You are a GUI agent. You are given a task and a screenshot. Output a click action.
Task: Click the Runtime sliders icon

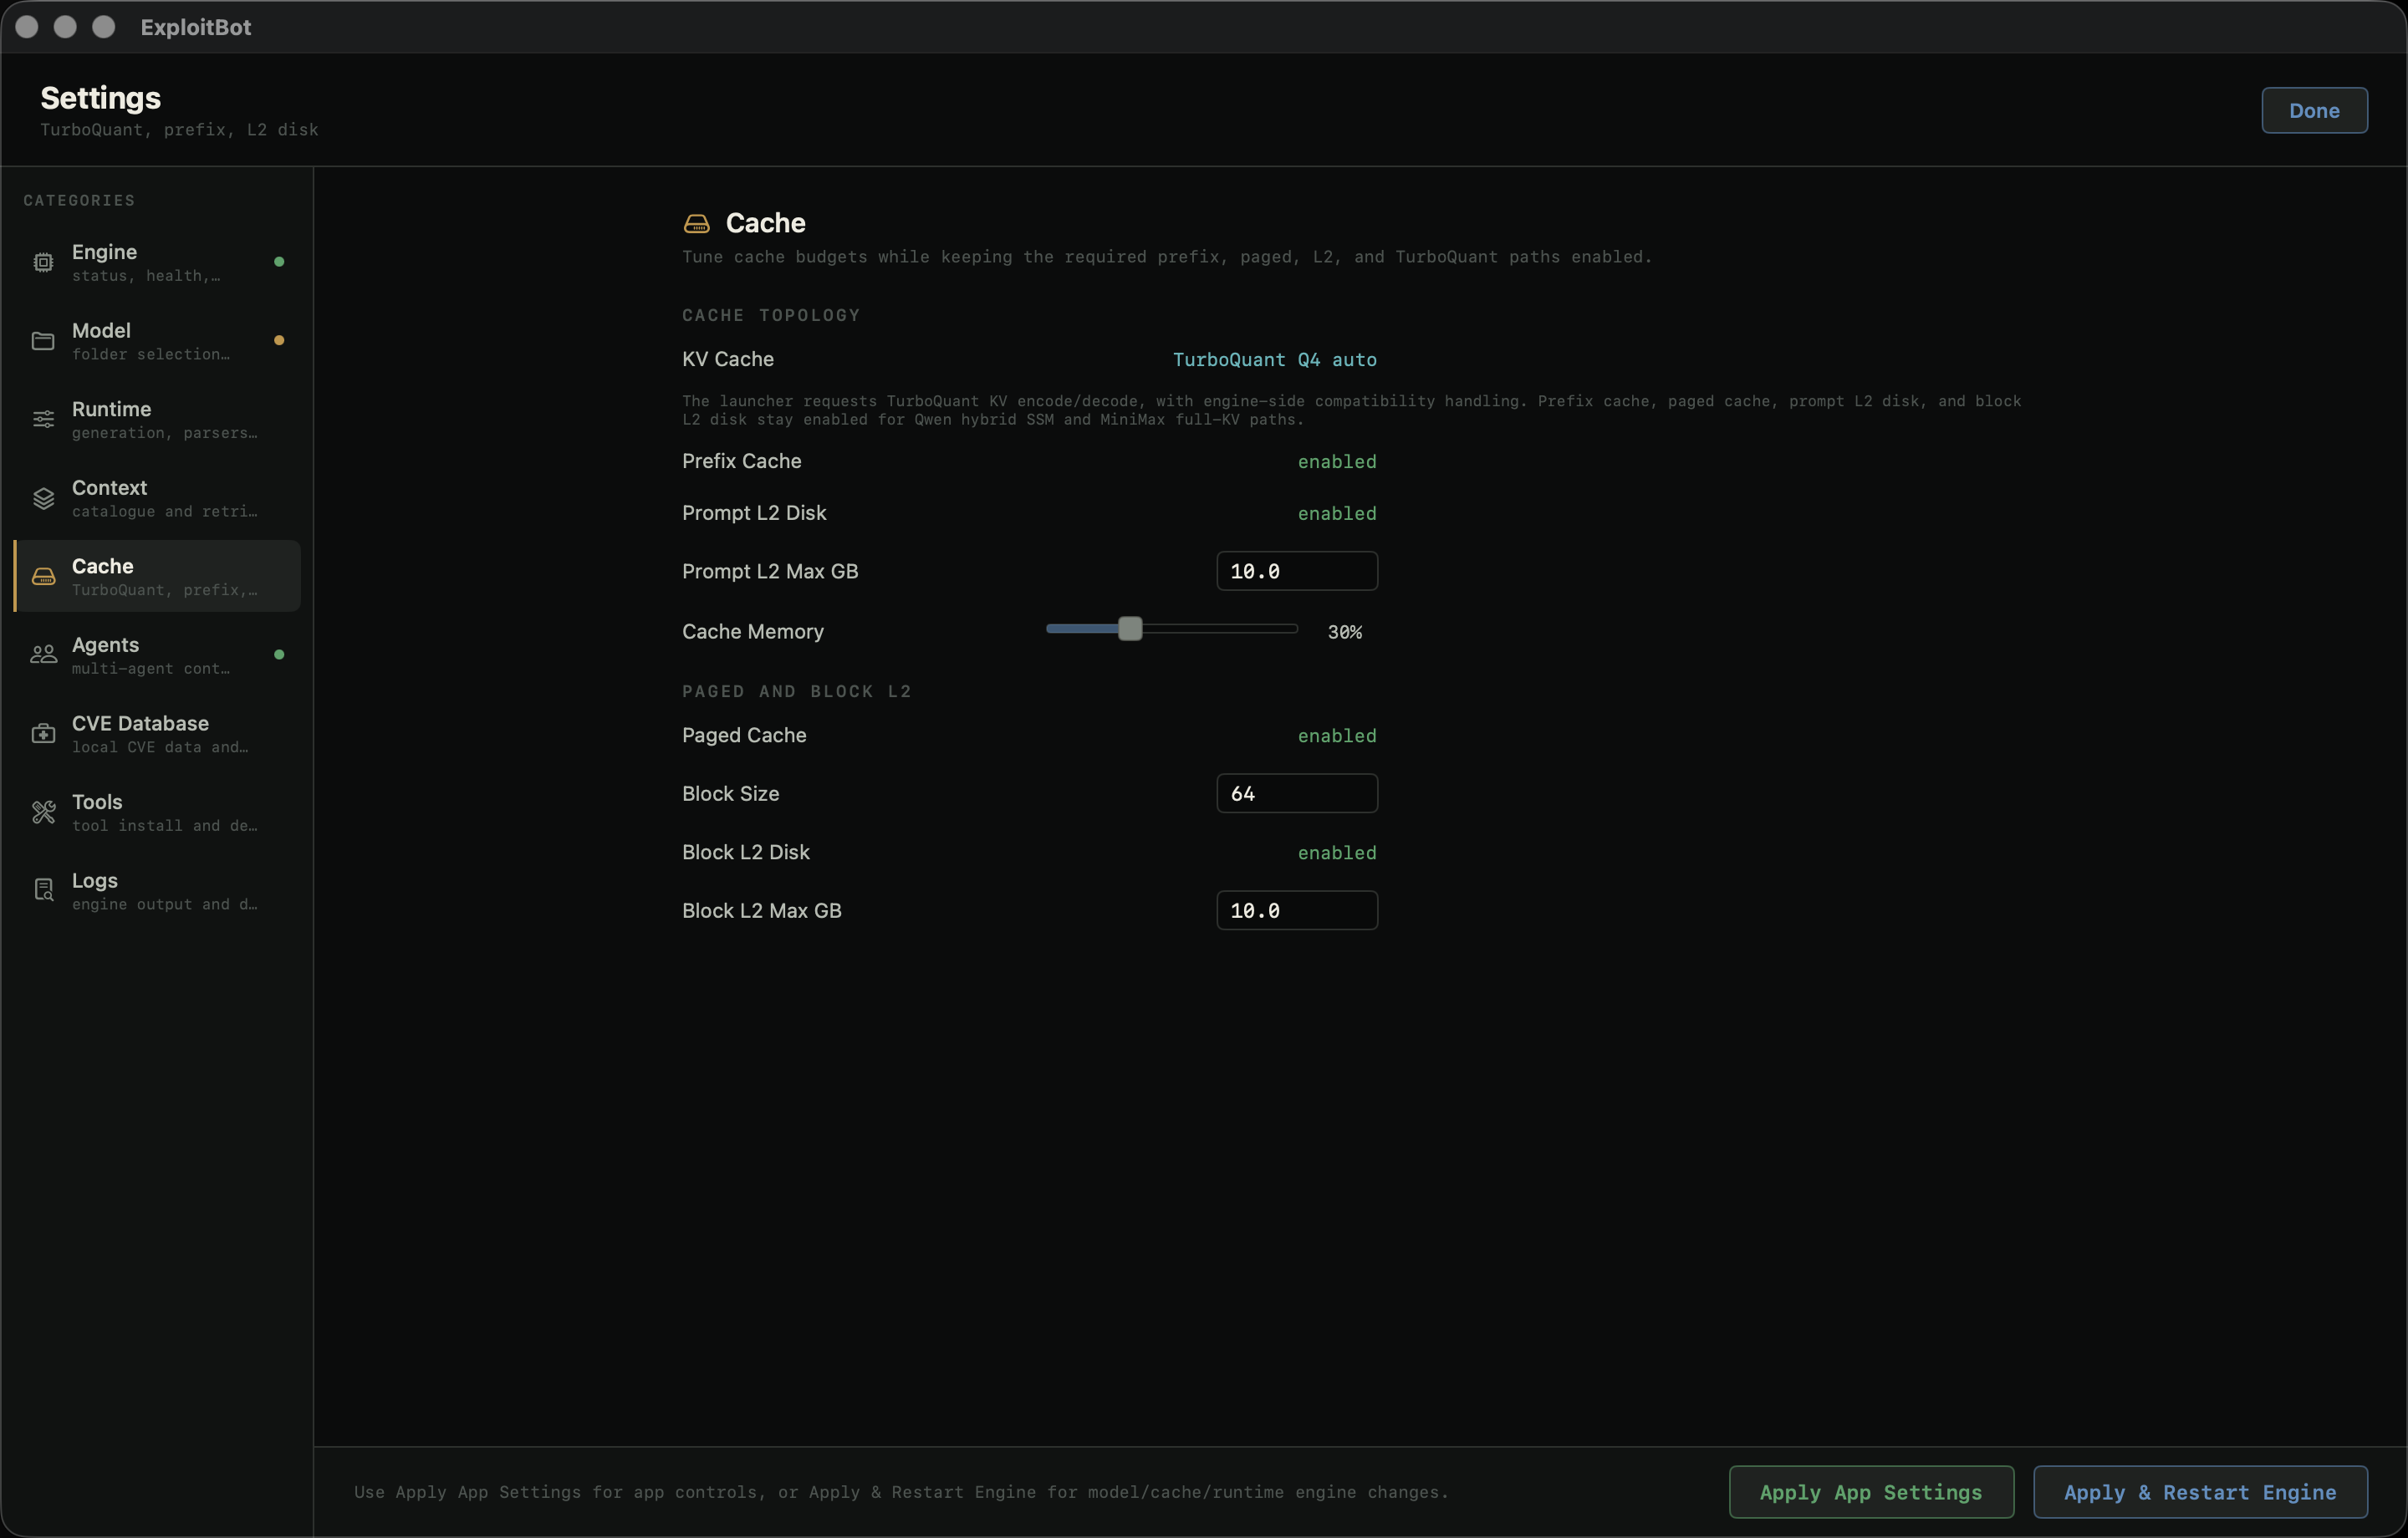coord(43,419)
